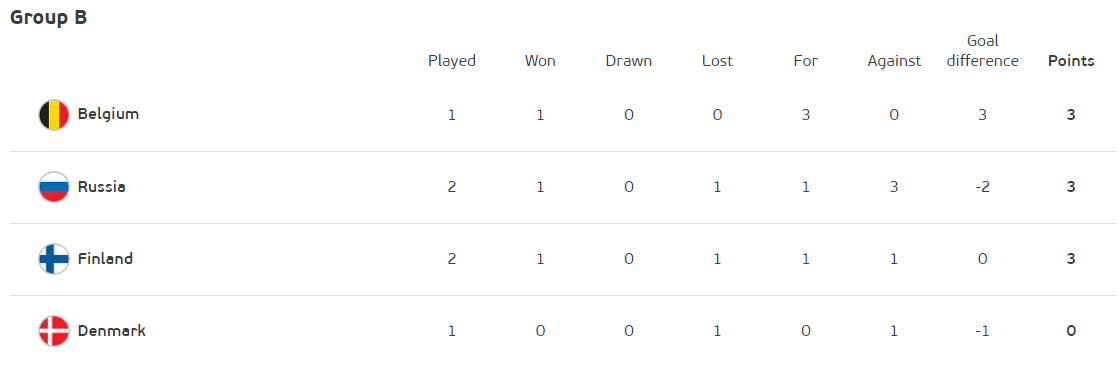Select Russia's goal difference value -2
Screen dimensions: 1119x368
[x=983, y=187]
